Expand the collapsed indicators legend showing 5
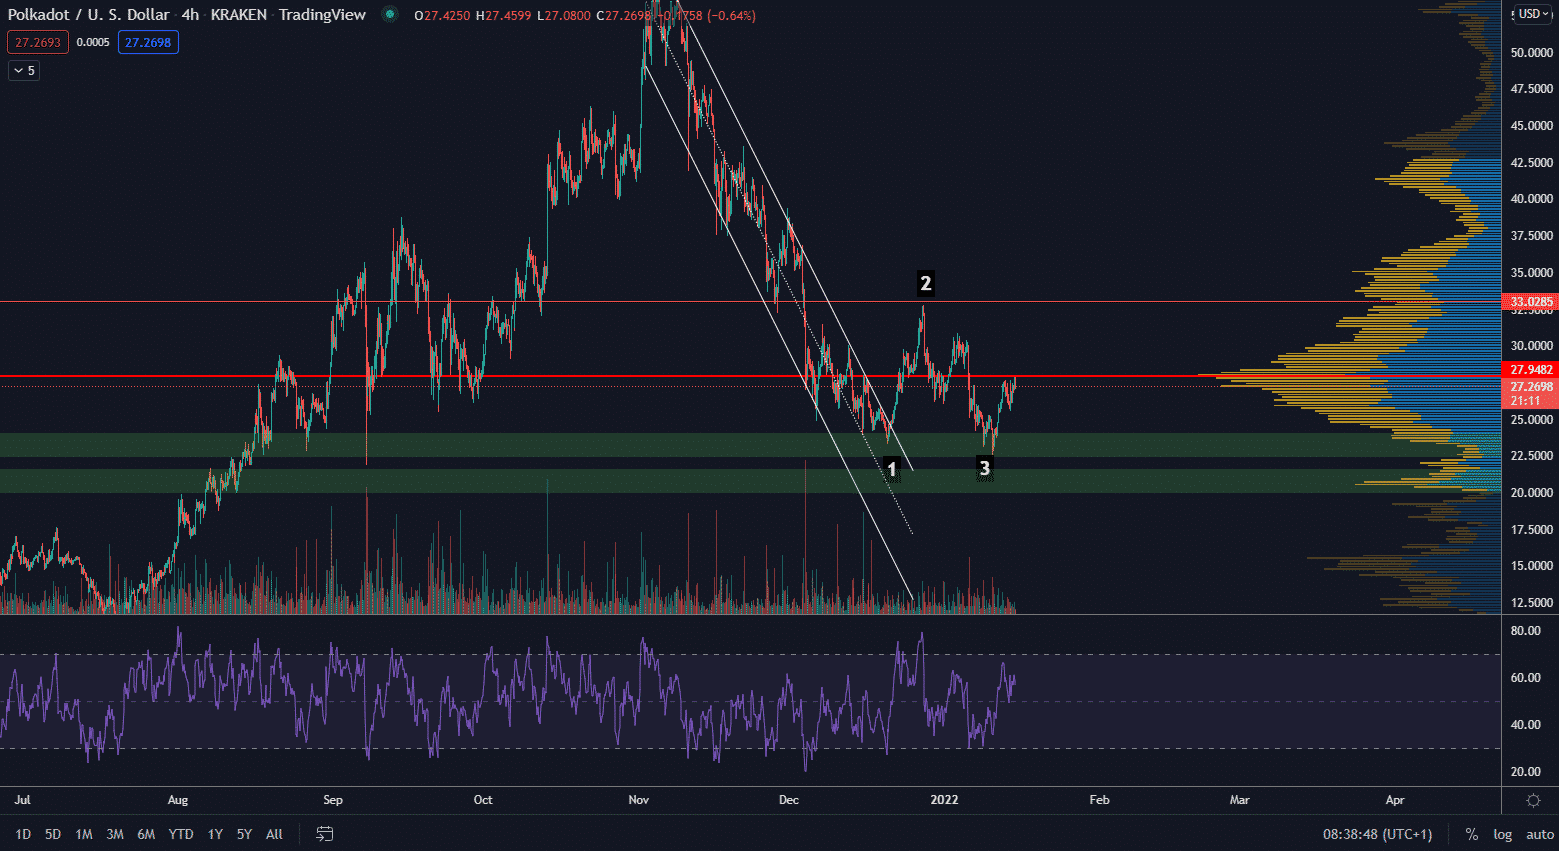 24,71
